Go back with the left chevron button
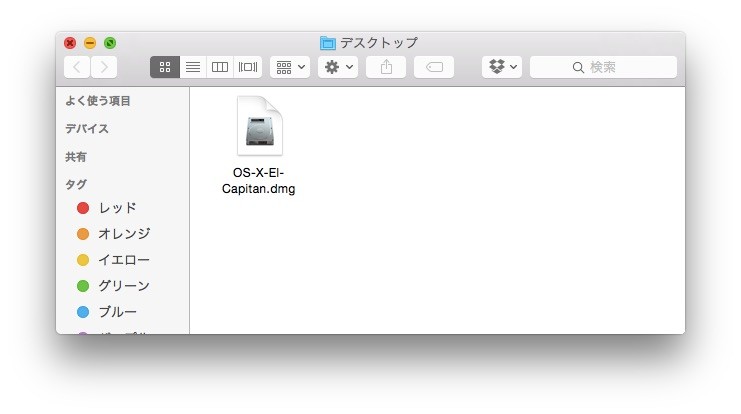The height and width of the screenshot is (414, 741). pyautogui.click(x=77, y=67)
